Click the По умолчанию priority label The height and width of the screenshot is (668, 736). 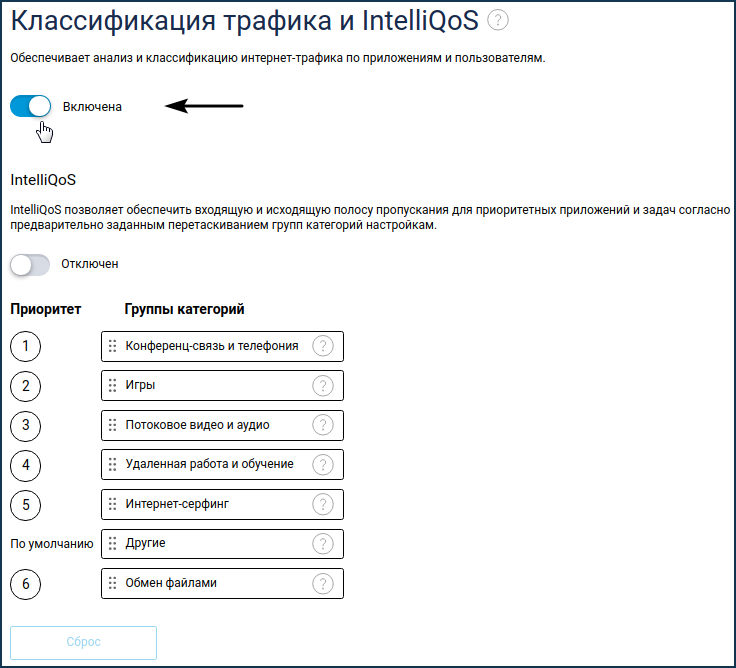point(52,544)
